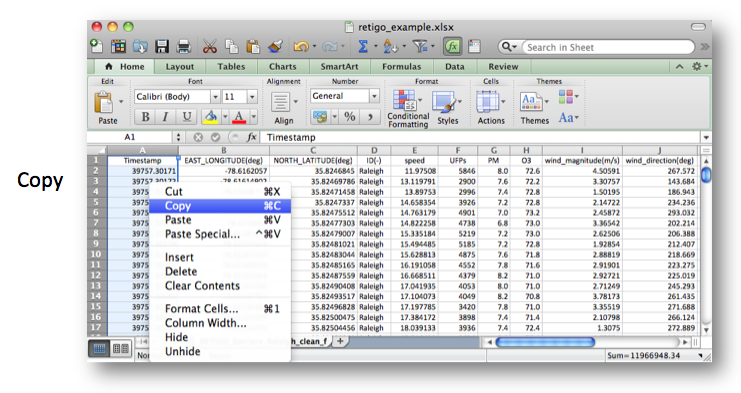Image resolution: width=741 pixels, height=393 pixels.
Task: Open the theme colors dropdown
Action: 568,97
